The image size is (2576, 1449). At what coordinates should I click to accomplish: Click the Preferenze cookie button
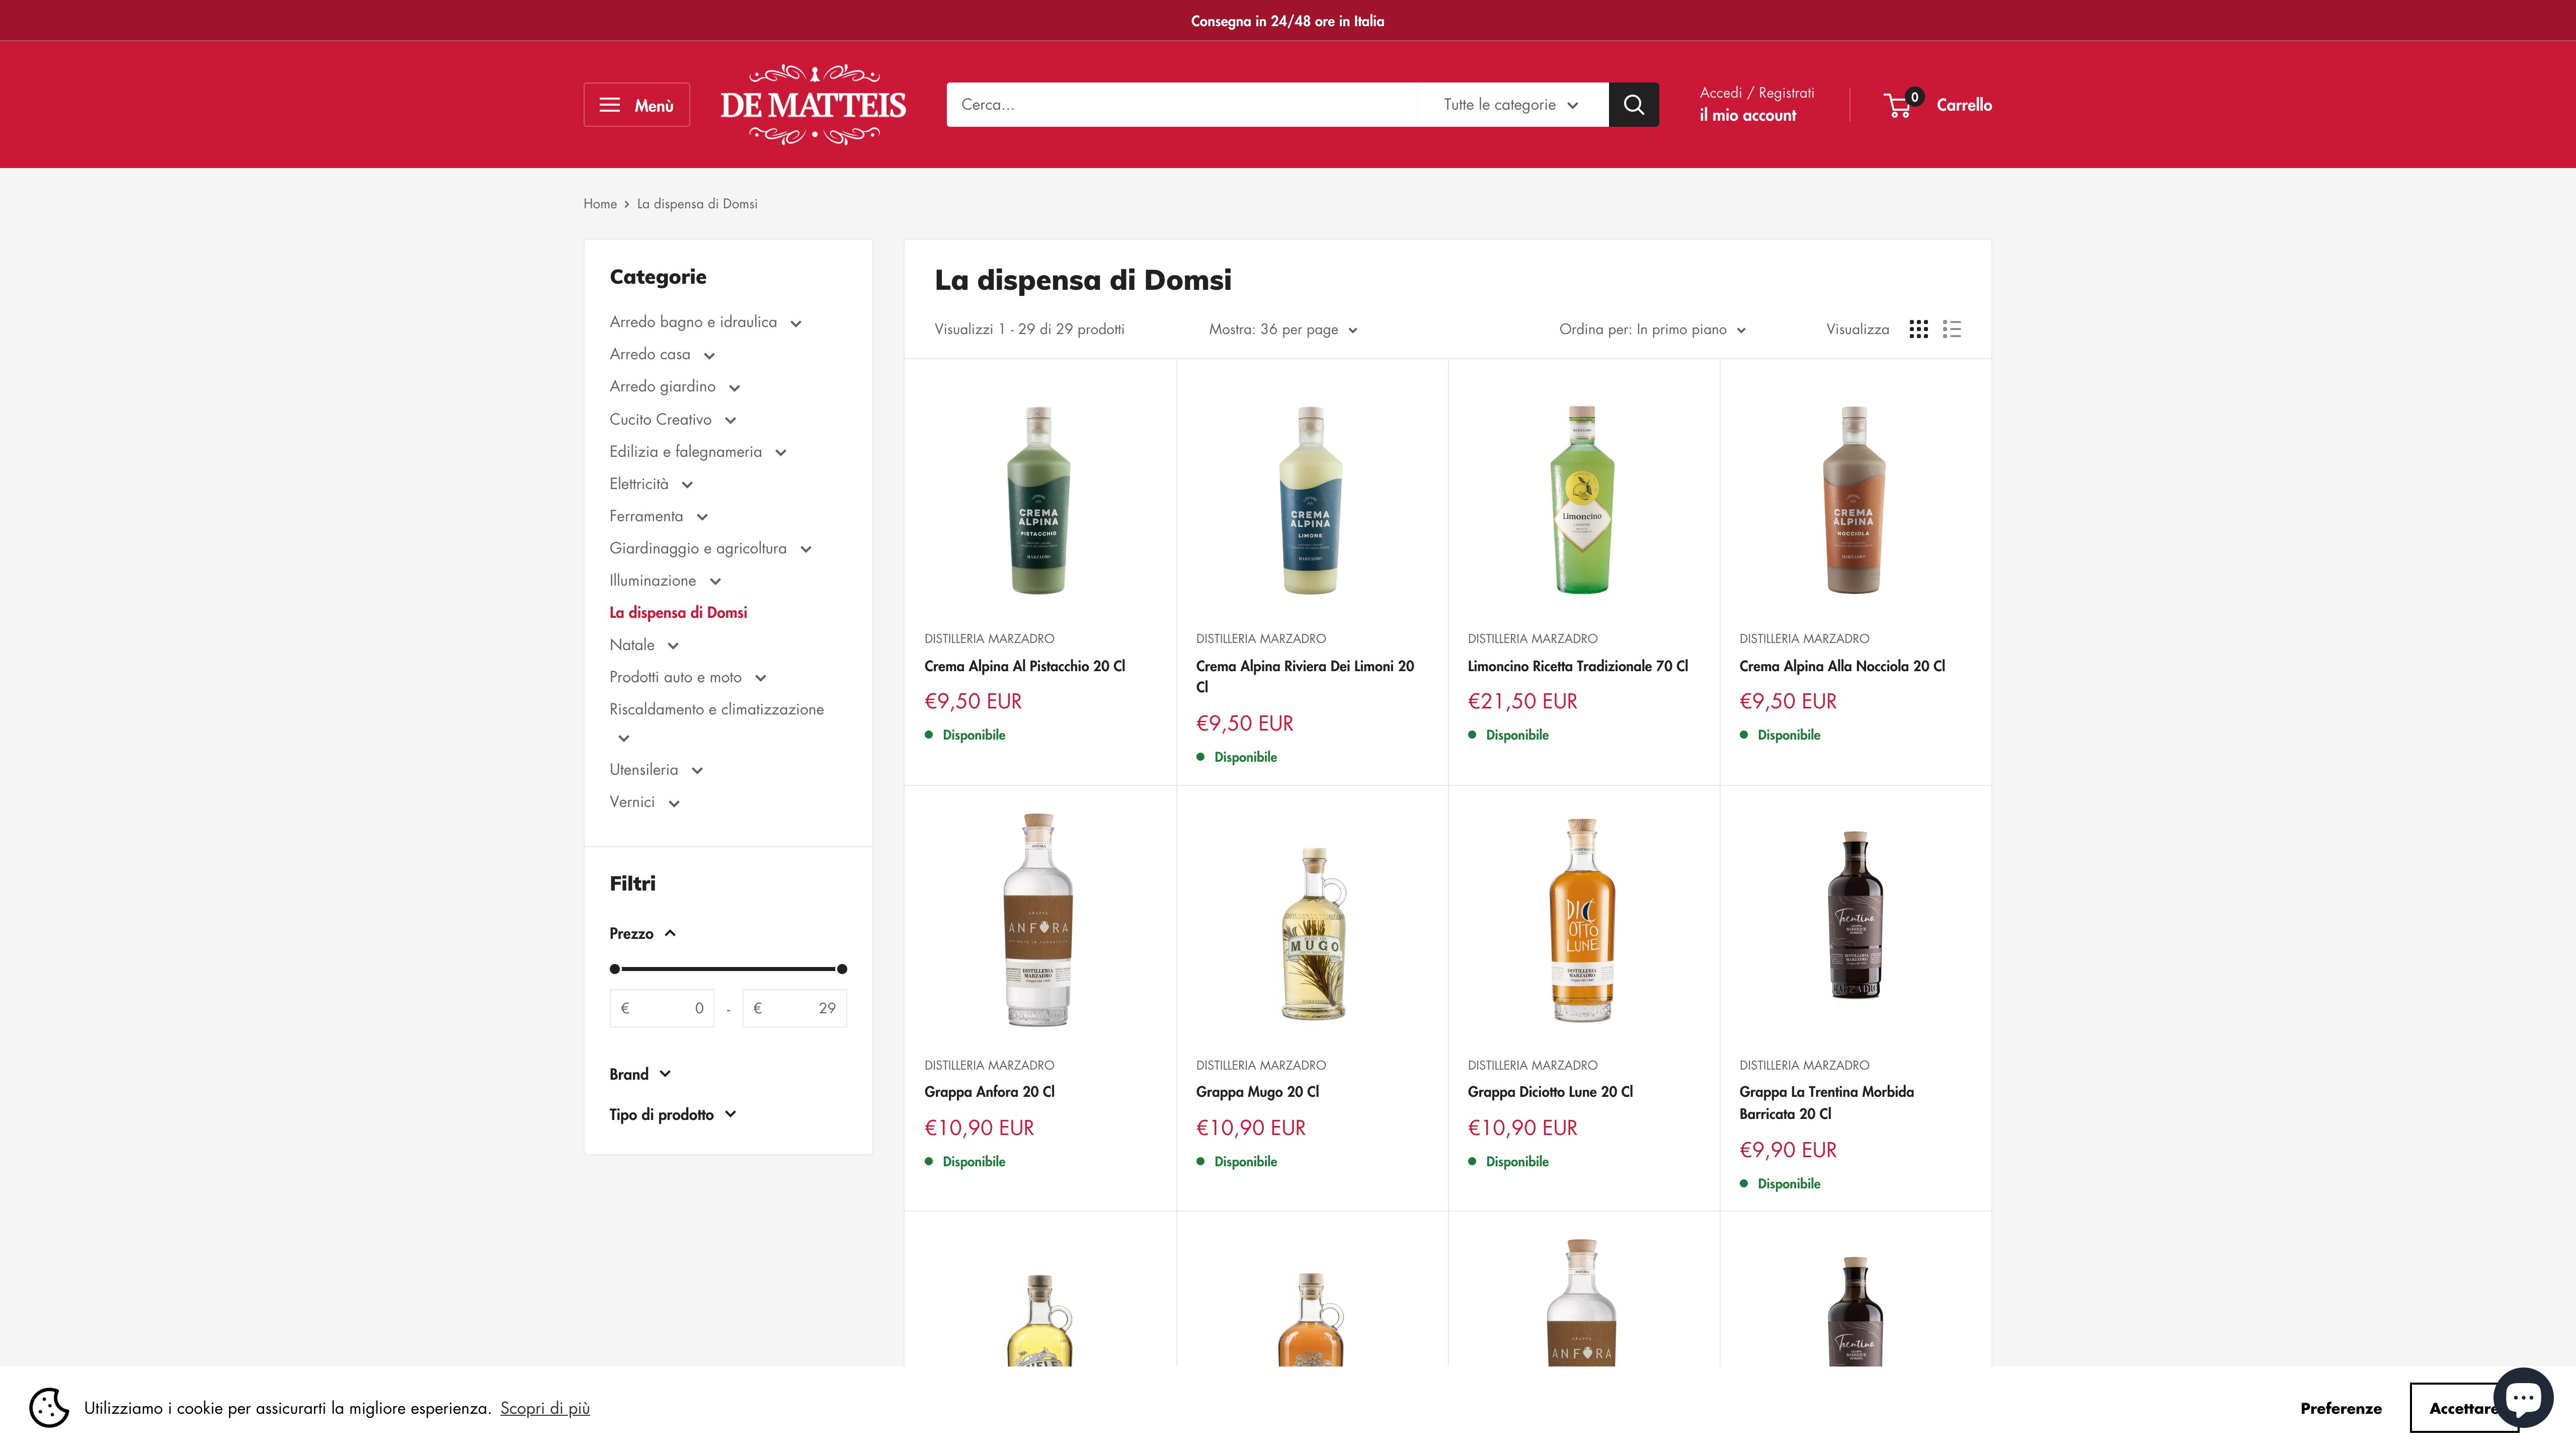coord(2340,1408)
